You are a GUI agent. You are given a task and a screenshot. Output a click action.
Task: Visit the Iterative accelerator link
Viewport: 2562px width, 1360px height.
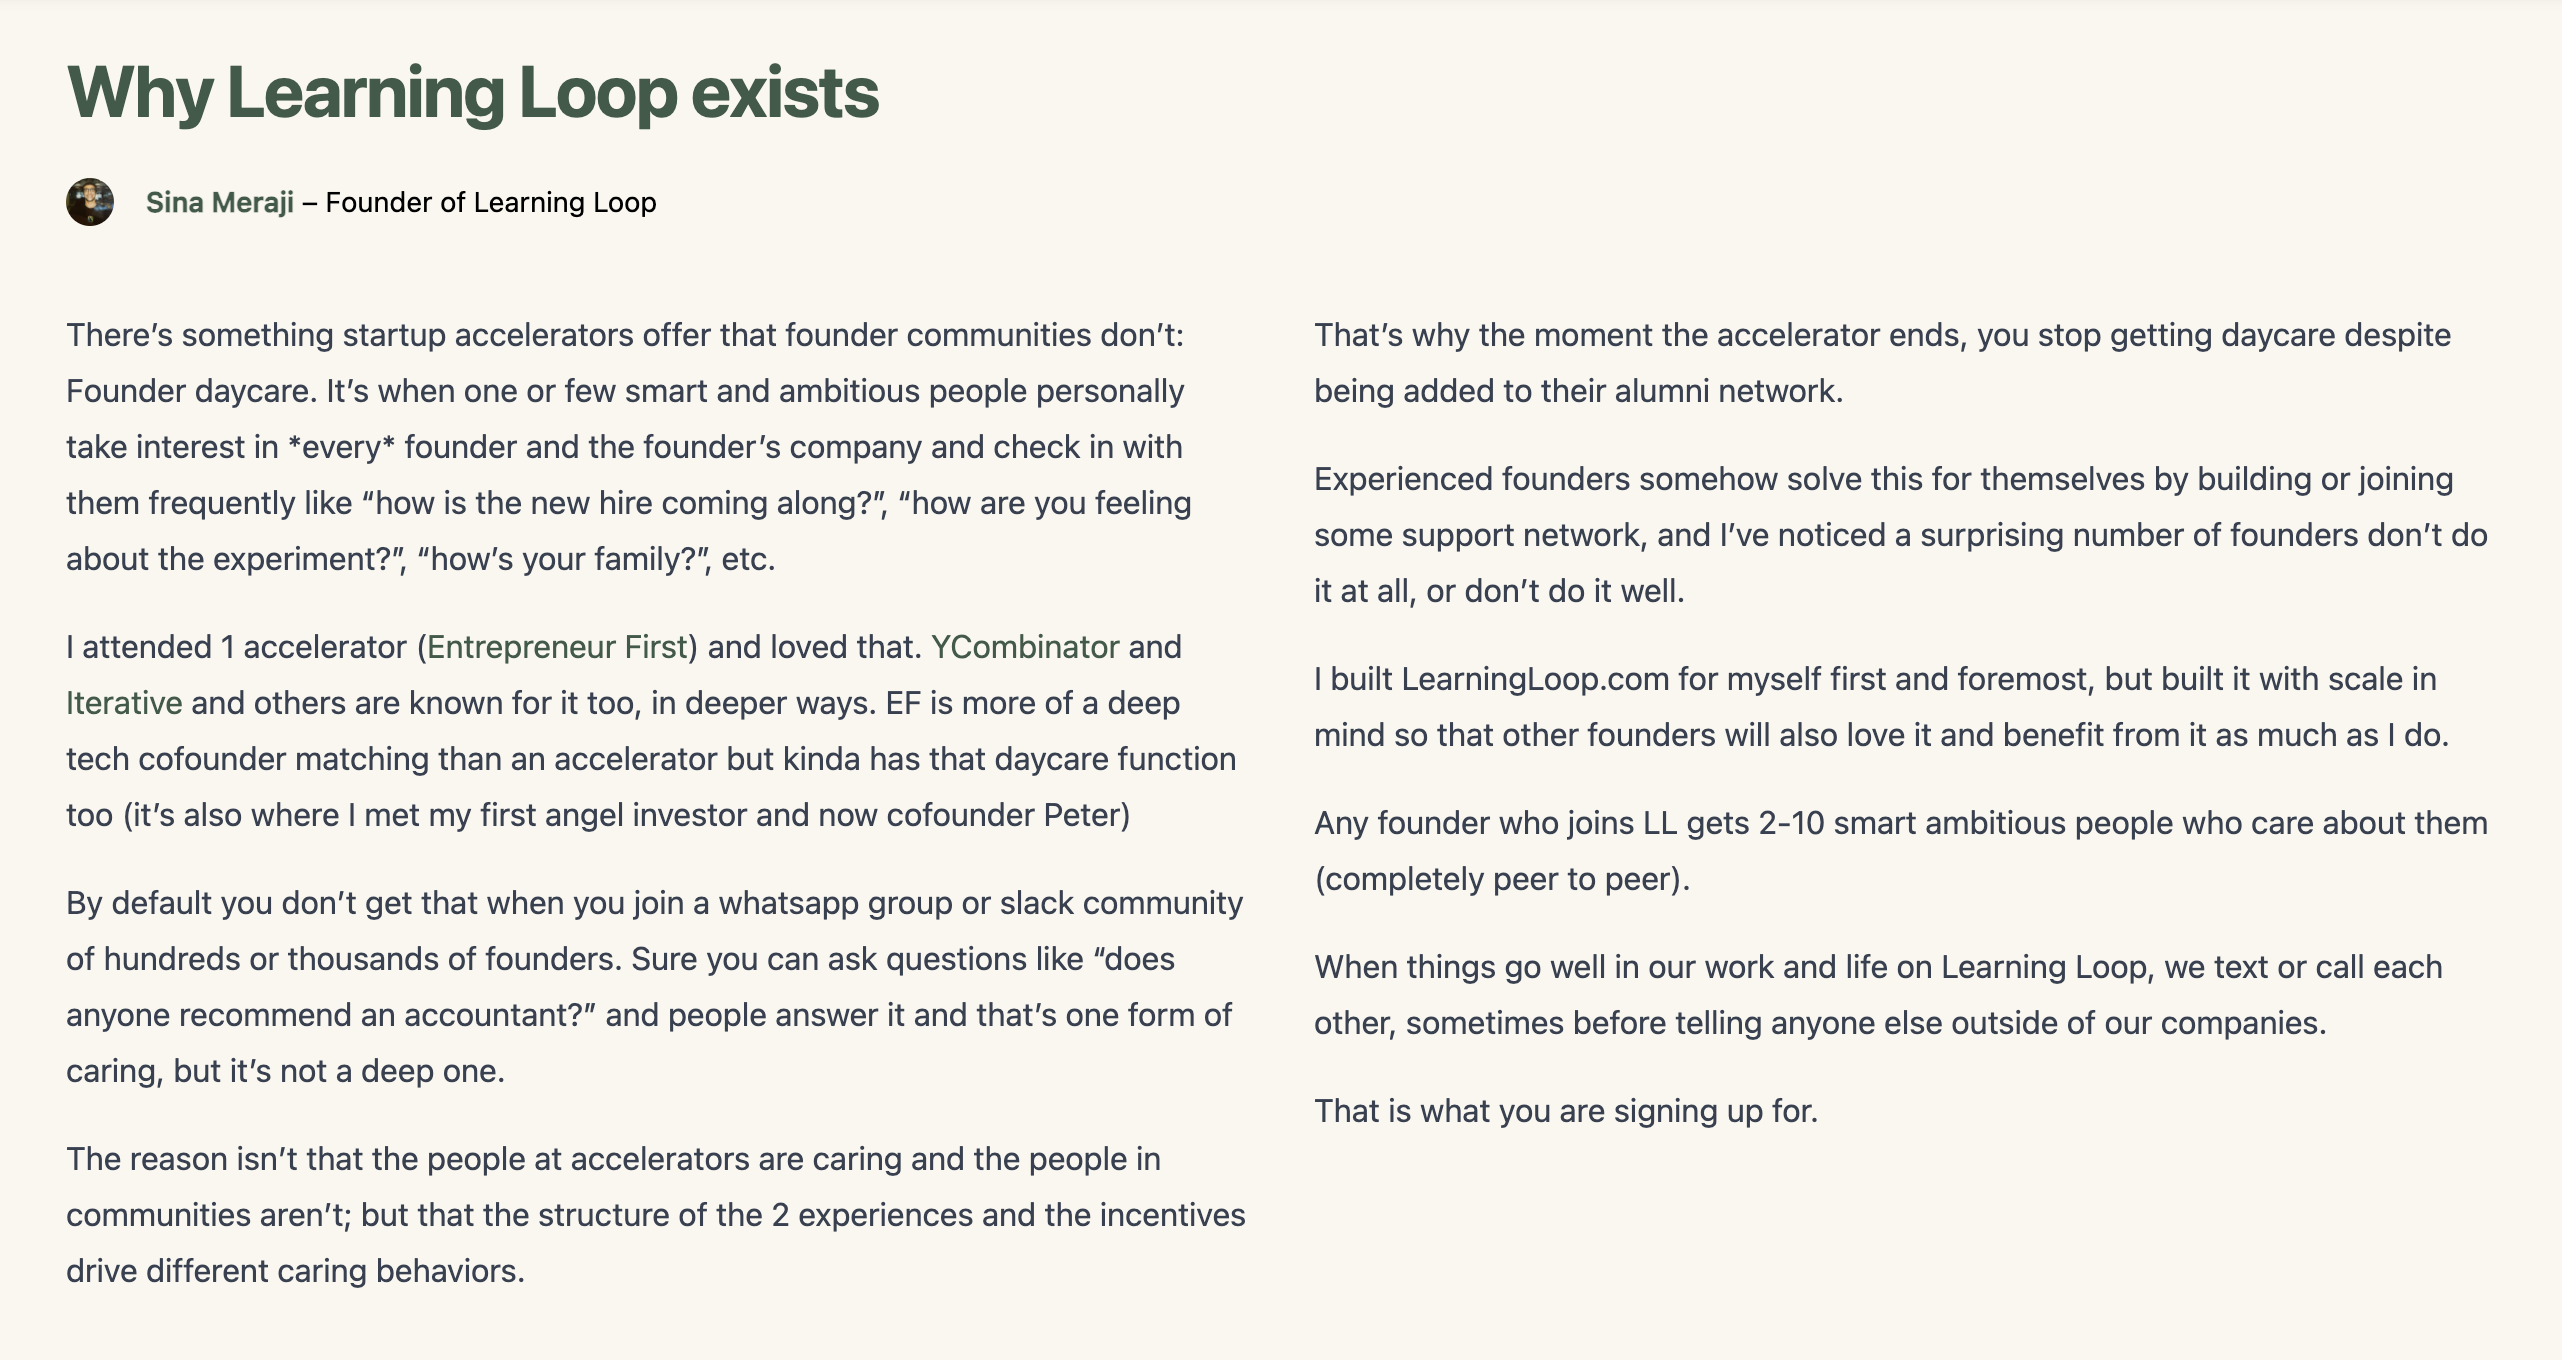click(124, 703)
